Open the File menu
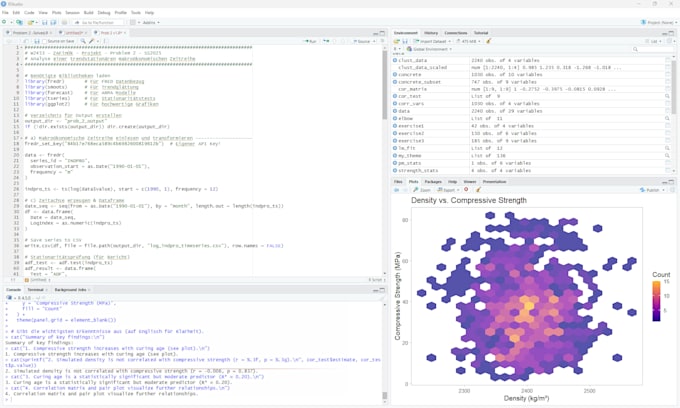This screenshot has height=408, width=680. [x=5, y=13]
